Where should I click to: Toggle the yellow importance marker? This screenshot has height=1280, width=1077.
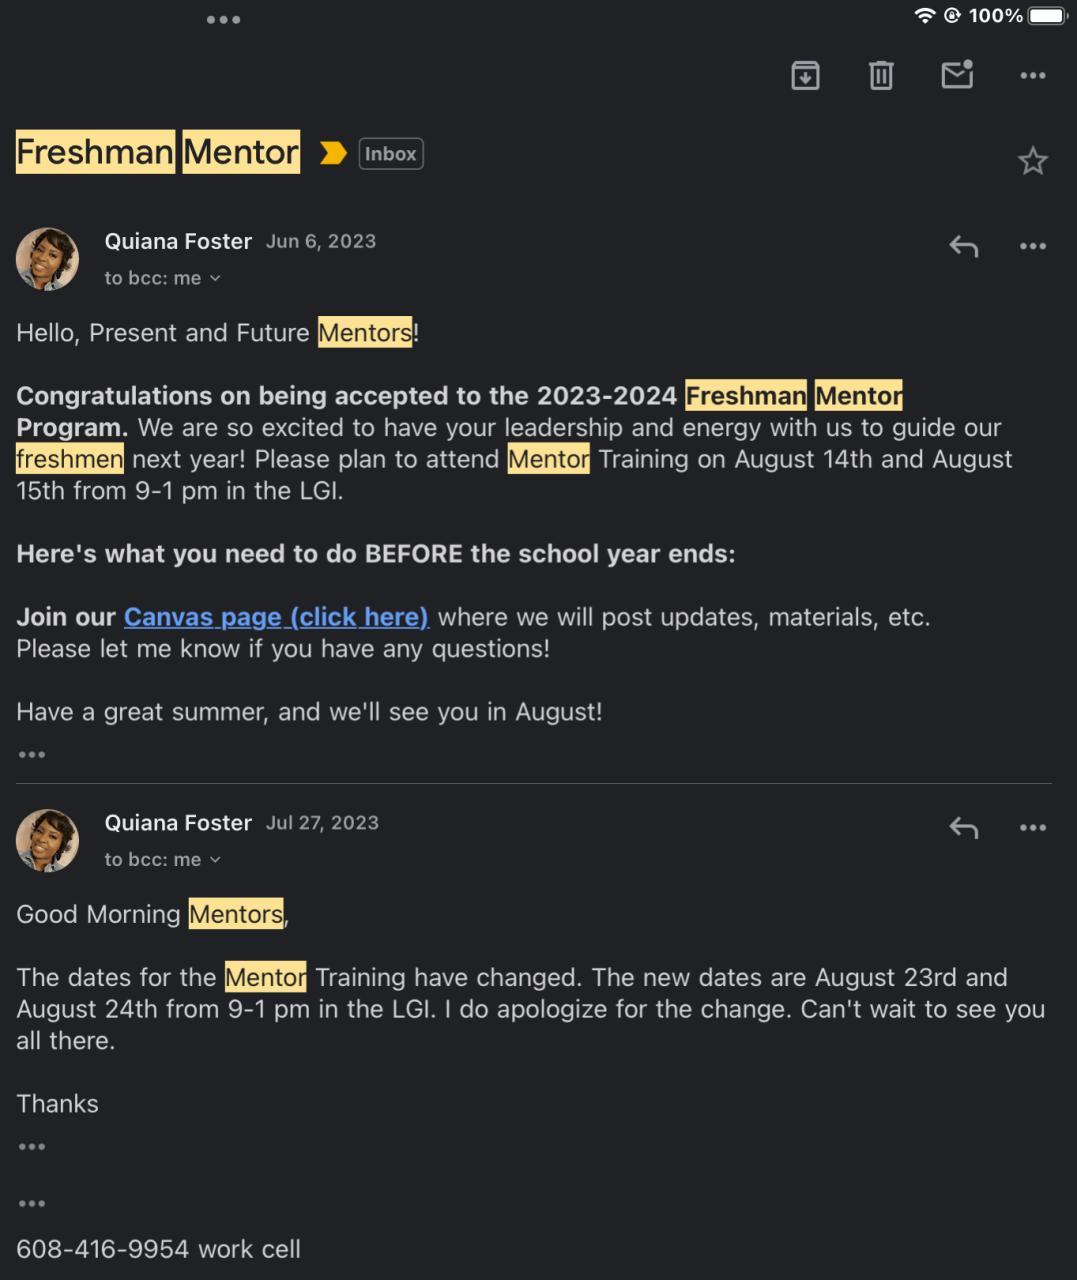(x=333, y=153)
